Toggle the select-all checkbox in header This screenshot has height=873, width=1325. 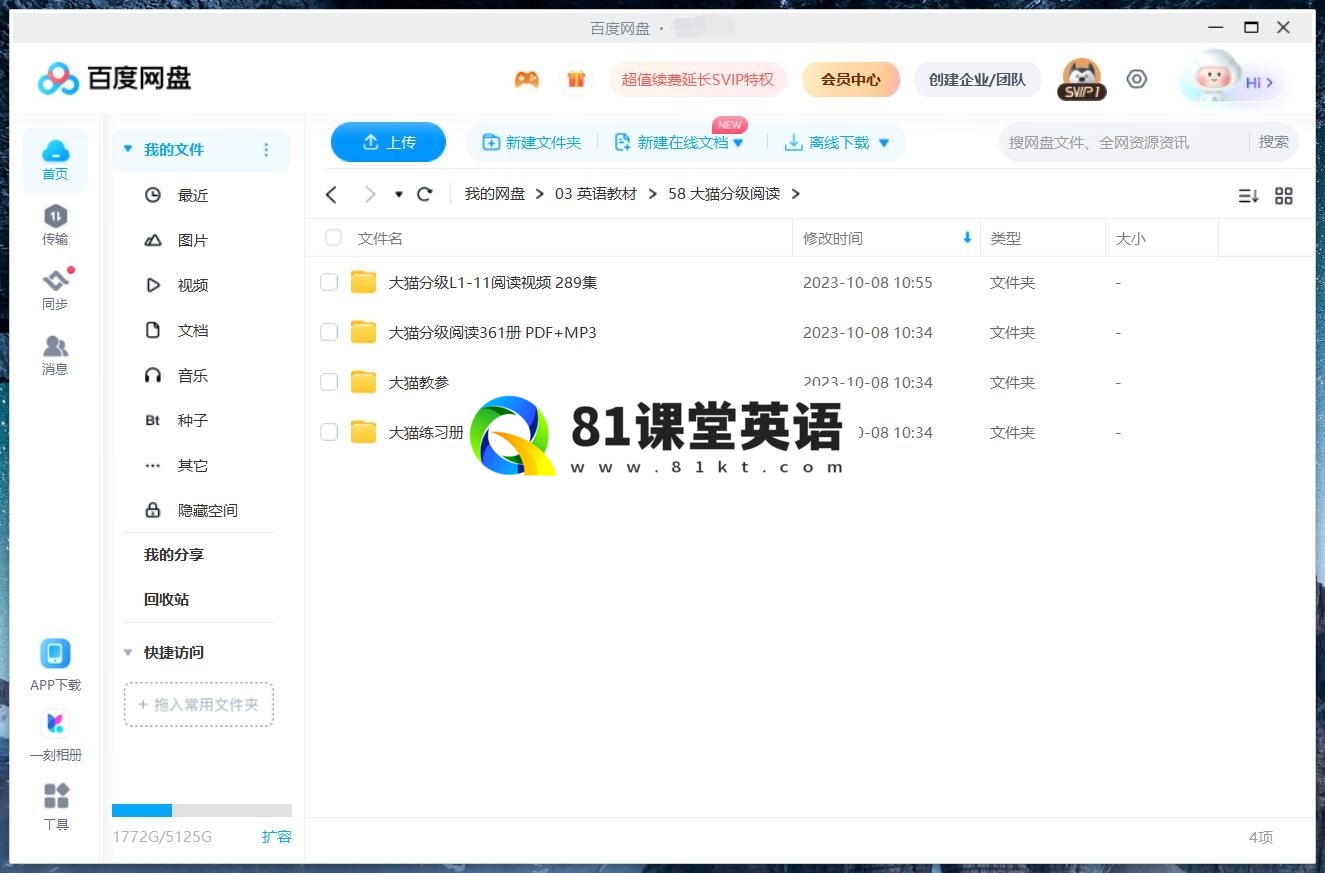pyautogui.click(x=333, y=238)
